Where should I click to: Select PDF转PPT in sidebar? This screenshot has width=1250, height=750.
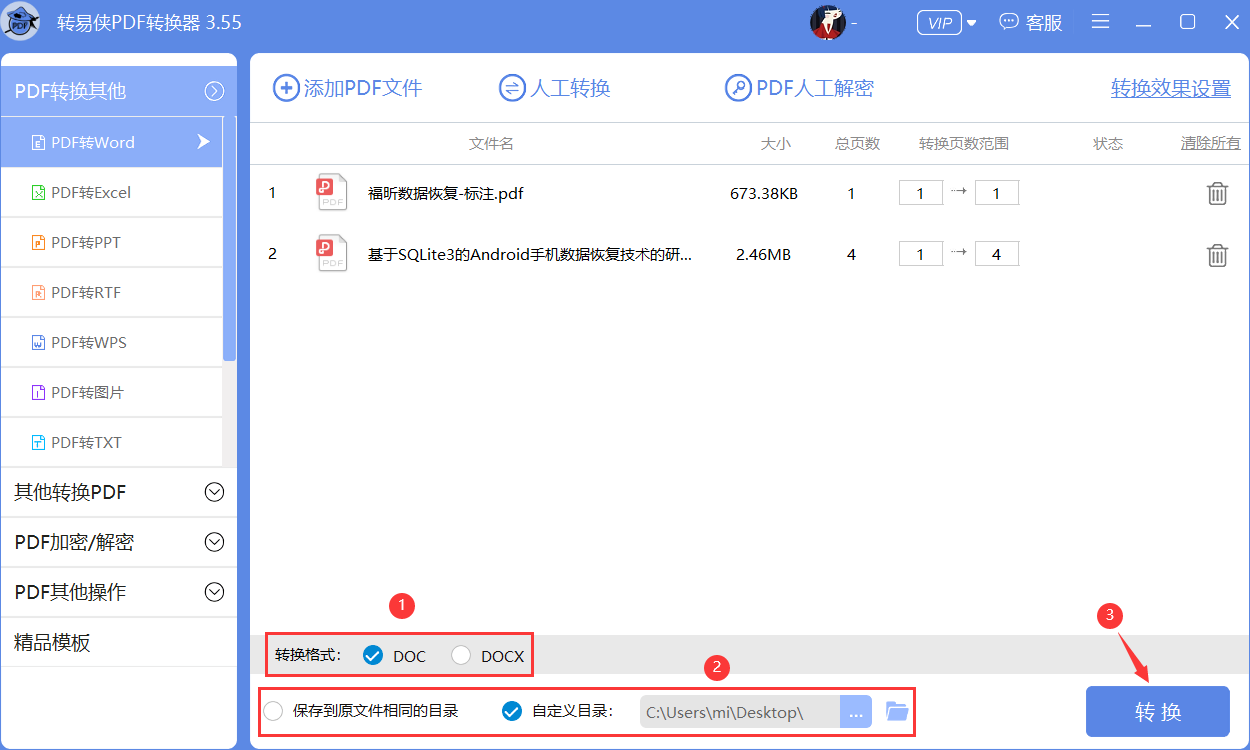[x=111, y=242]
